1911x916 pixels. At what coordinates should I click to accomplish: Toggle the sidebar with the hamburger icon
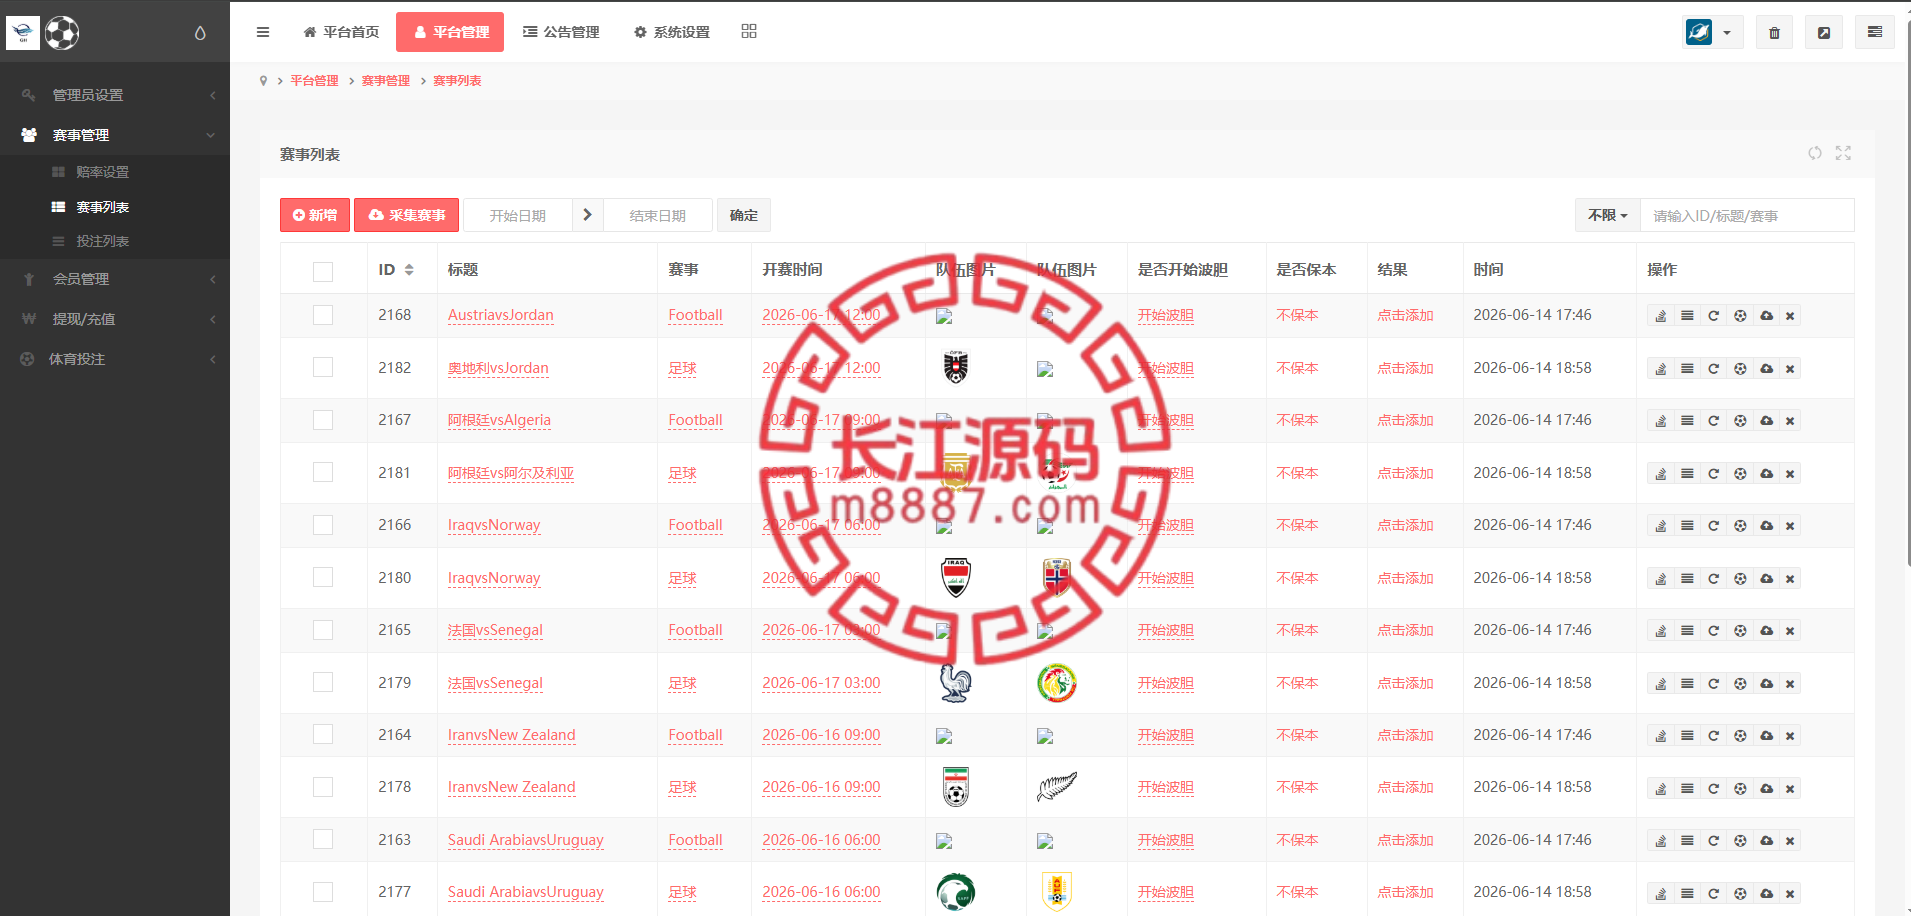click(x=263, y=32)
